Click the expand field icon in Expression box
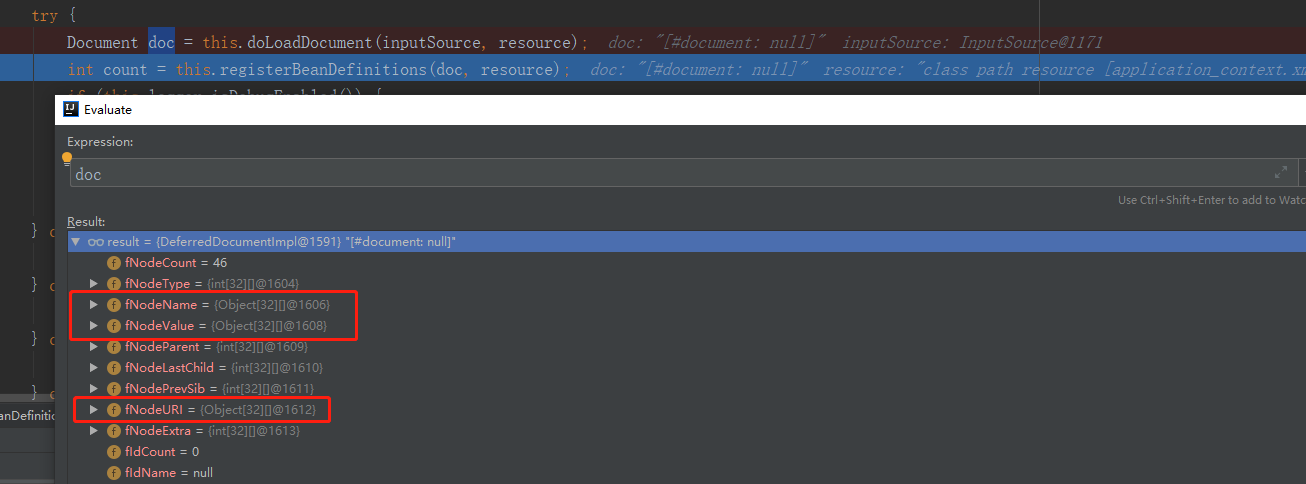The height and width of the screenshot is (484, 1306). point(1281,173)
